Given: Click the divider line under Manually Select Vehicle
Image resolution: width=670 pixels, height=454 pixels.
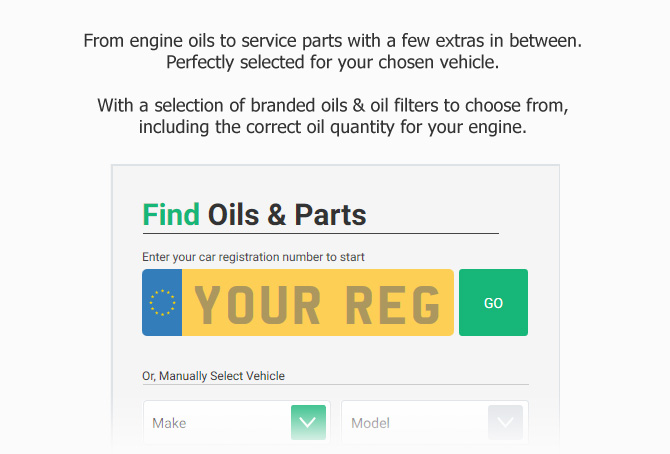Looking at the screenshot, I should (x=335, y=384).
